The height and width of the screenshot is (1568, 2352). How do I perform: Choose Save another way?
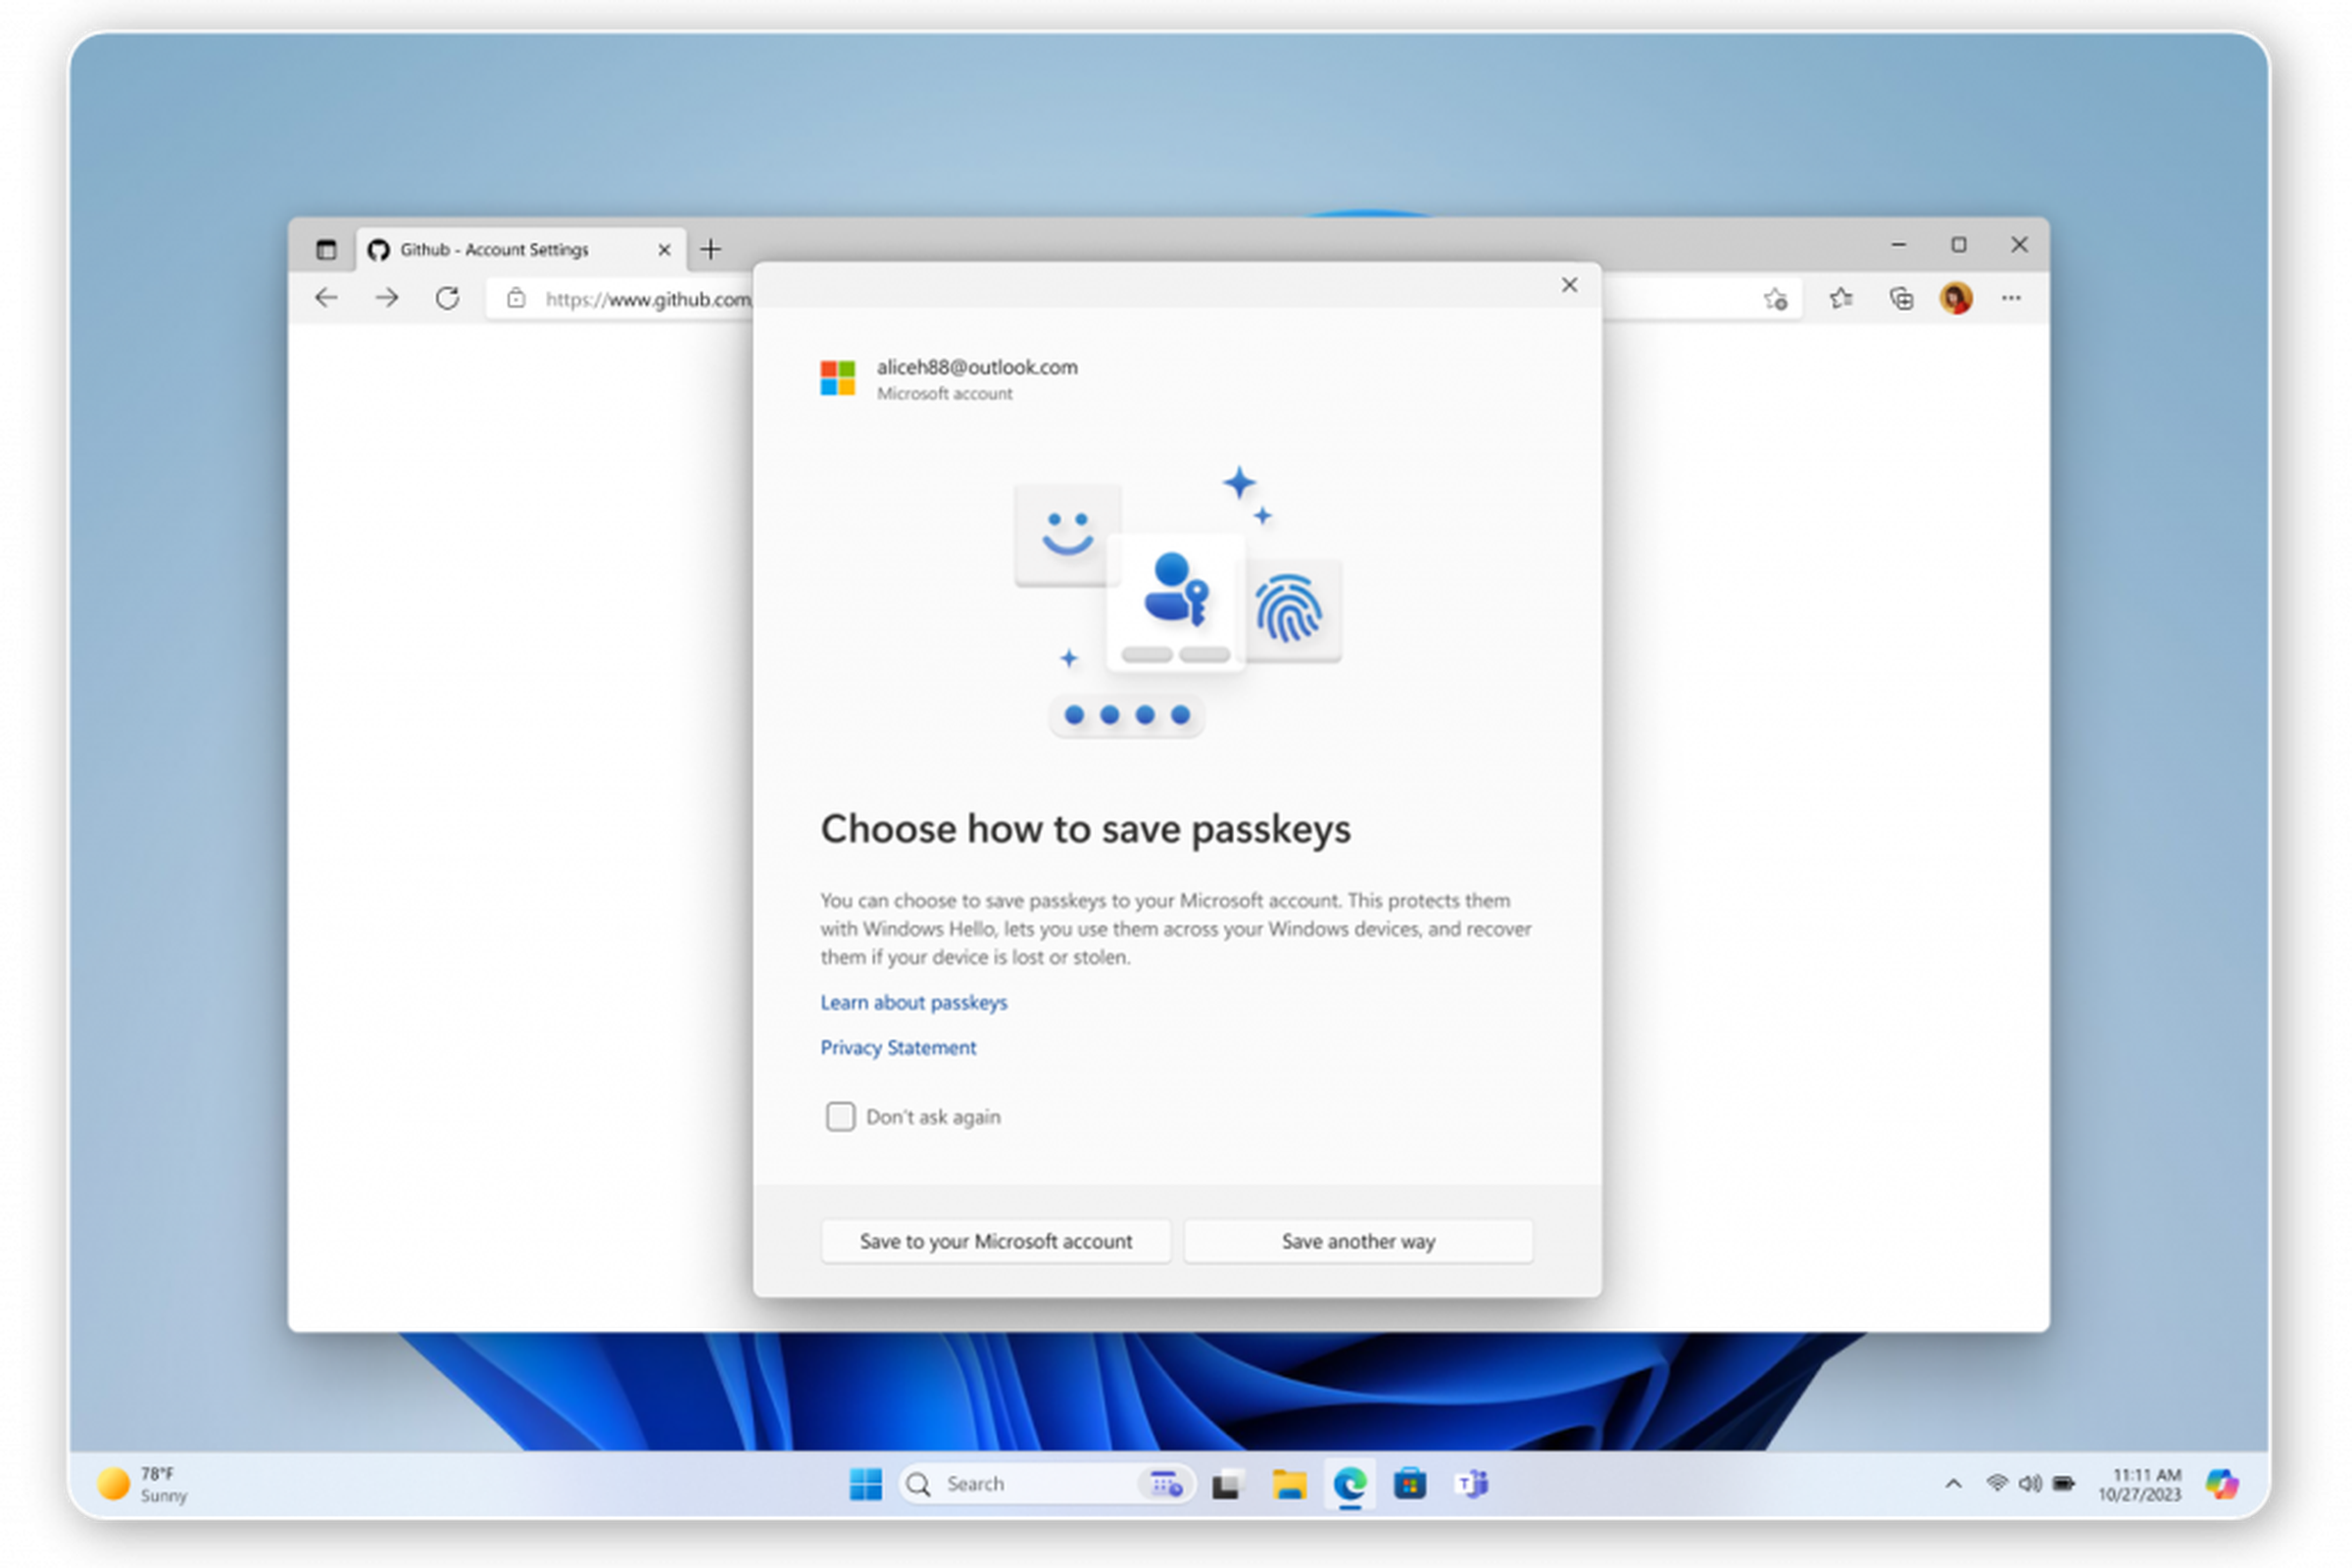tap(1358, 1241)
